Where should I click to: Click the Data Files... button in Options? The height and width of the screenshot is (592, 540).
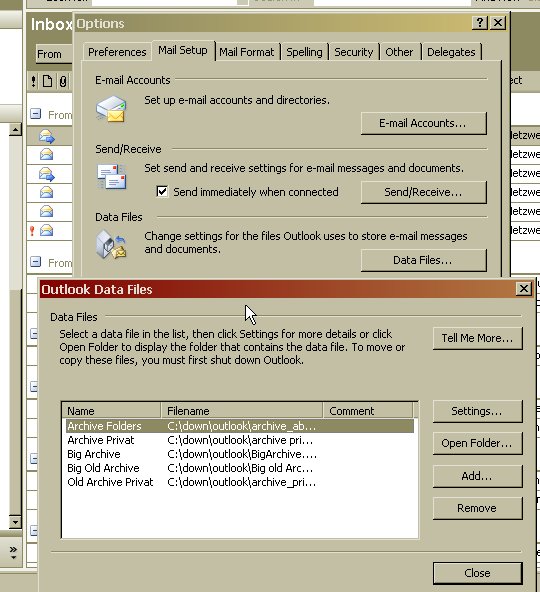pyautogui.click(x=423, y=260)
